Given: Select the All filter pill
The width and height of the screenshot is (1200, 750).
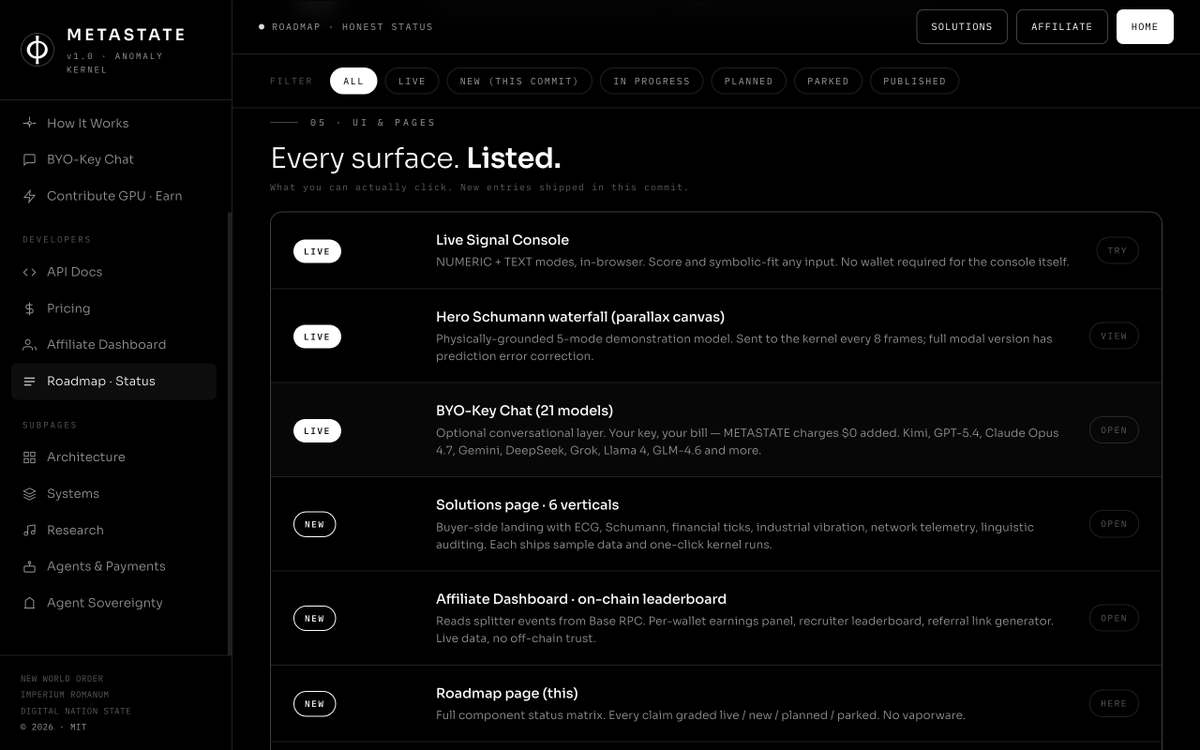Looking at the screenshot, I should click(x=354, y=81).
